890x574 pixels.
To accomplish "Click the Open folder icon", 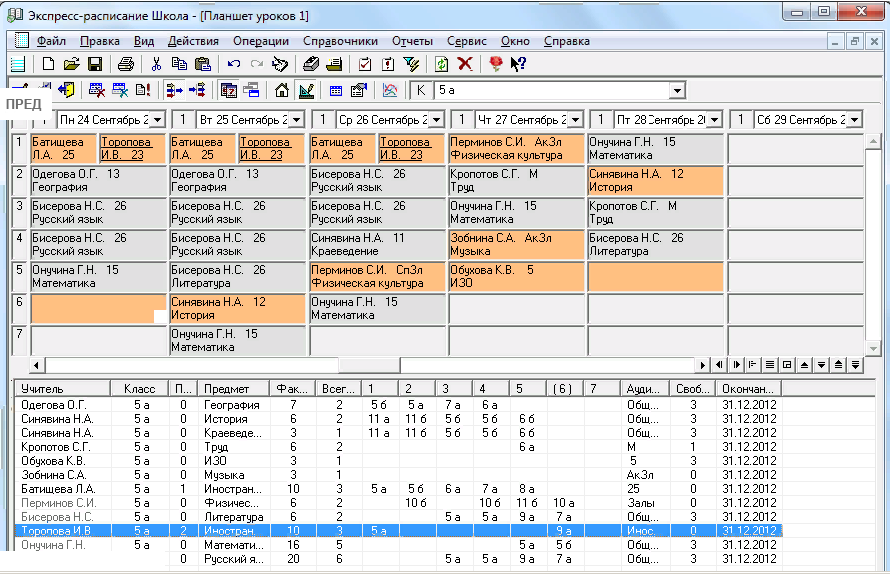I will click(71, 64).
